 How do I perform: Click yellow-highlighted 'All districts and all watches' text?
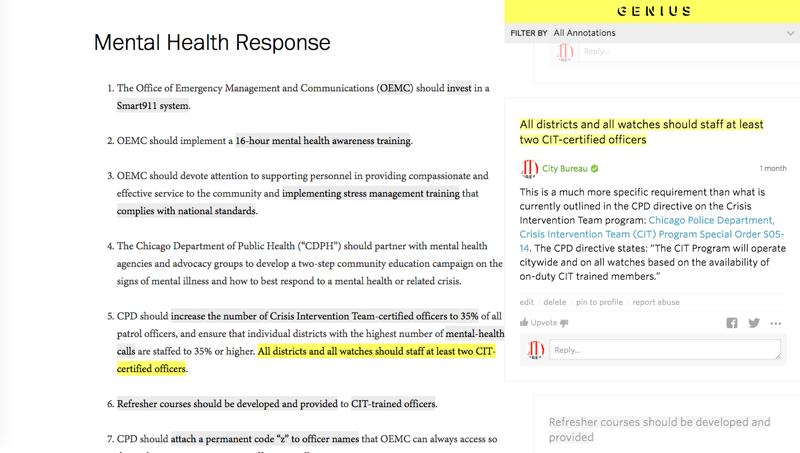click(377, 351)
